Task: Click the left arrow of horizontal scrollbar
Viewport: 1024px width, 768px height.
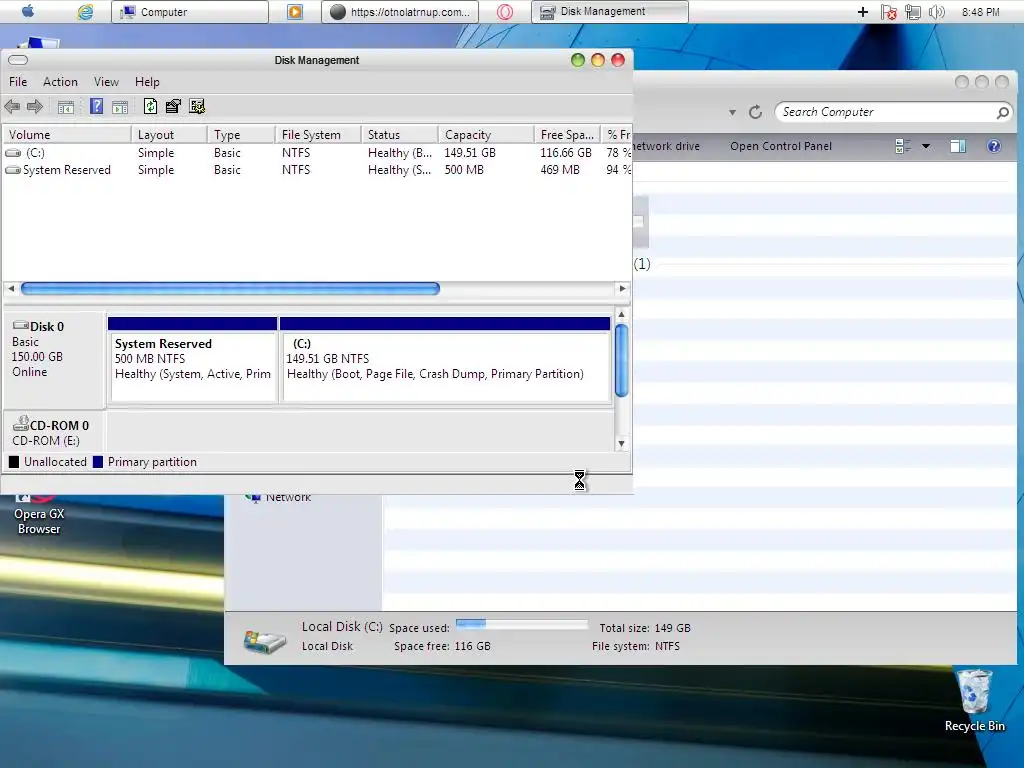Action: pos(11,288)
